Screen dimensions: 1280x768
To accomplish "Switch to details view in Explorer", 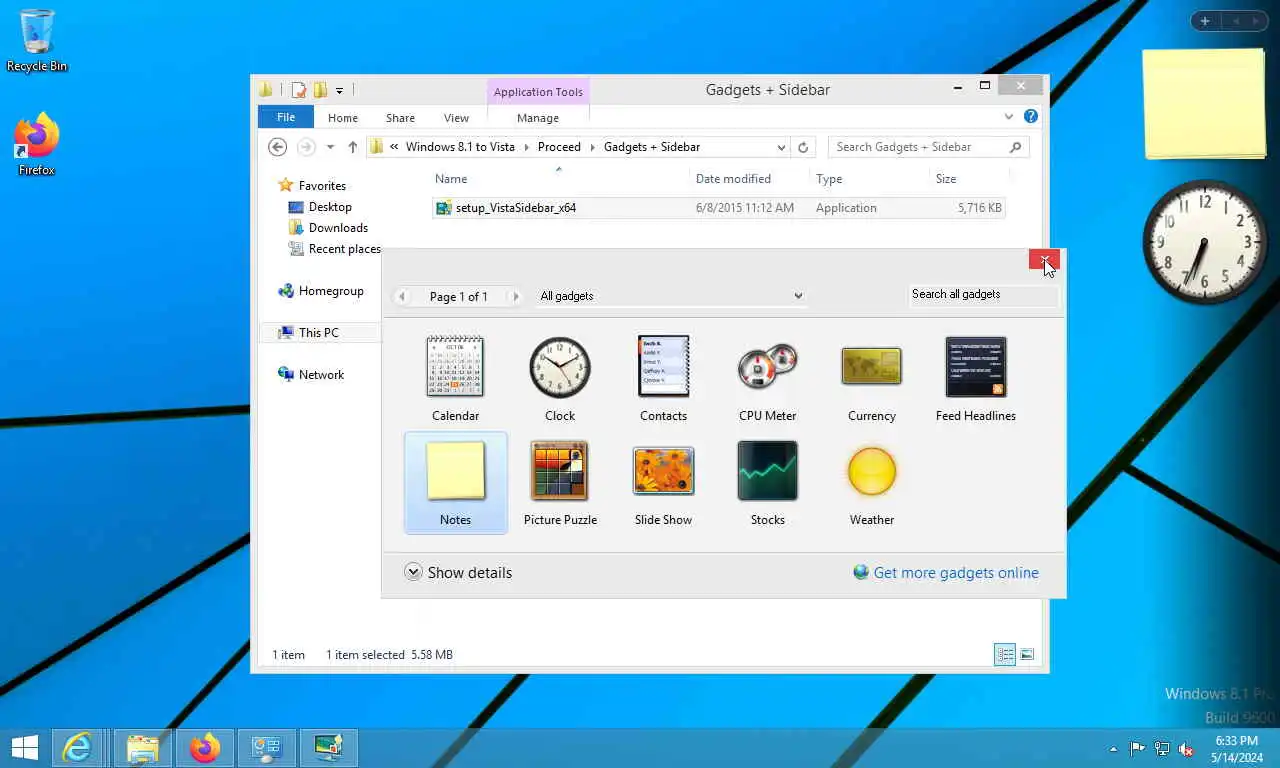I will coord(1005,655).
